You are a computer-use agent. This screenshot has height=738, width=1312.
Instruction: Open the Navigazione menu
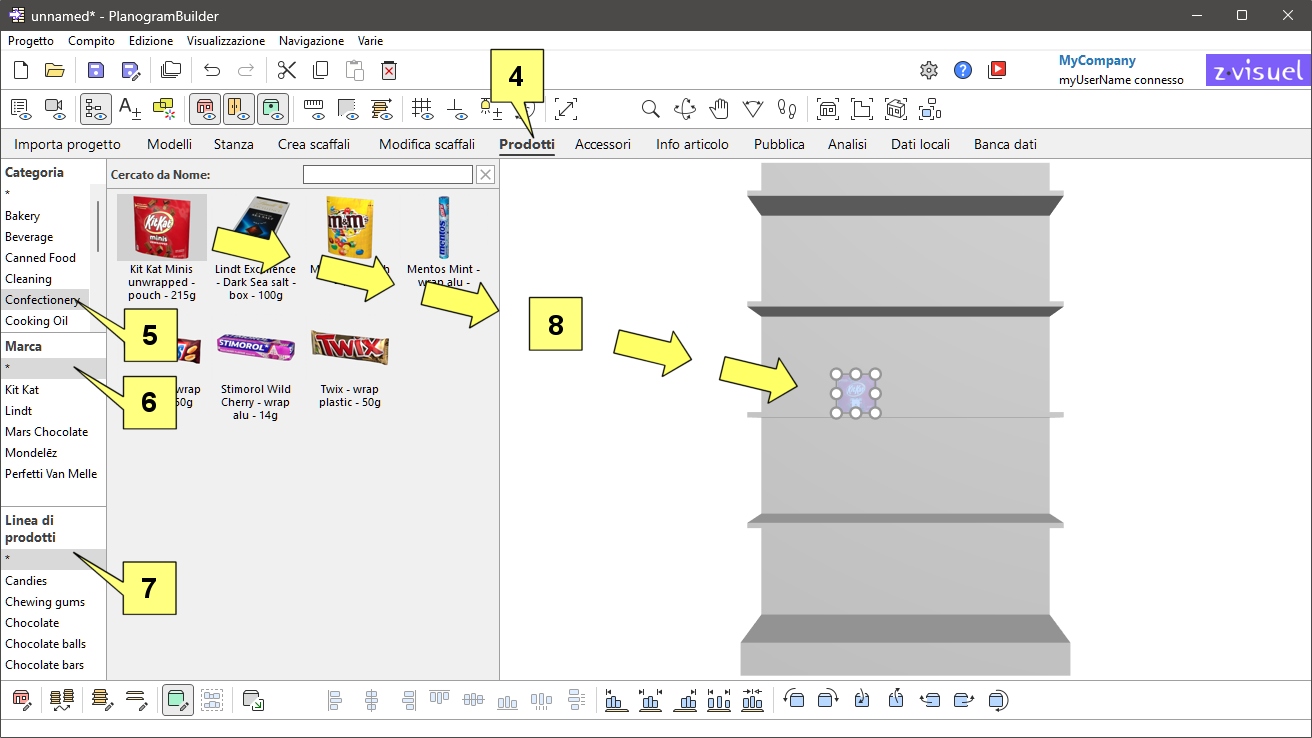click(311, 41)
